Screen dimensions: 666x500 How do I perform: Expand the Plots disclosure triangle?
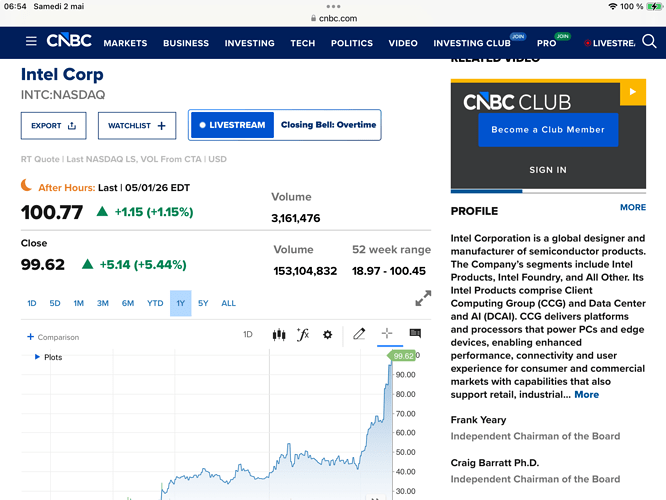(x=37, y=357)
